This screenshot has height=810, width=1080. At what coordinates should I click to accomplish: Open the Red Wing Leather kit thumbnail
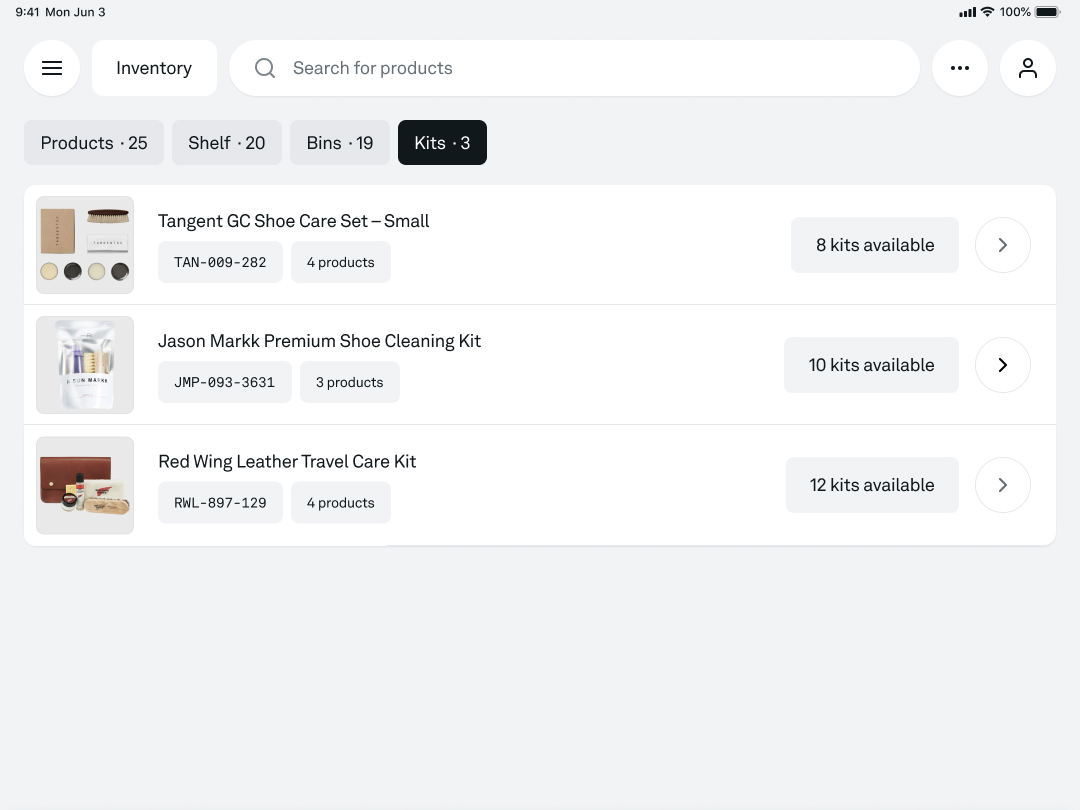coord(85,486)
